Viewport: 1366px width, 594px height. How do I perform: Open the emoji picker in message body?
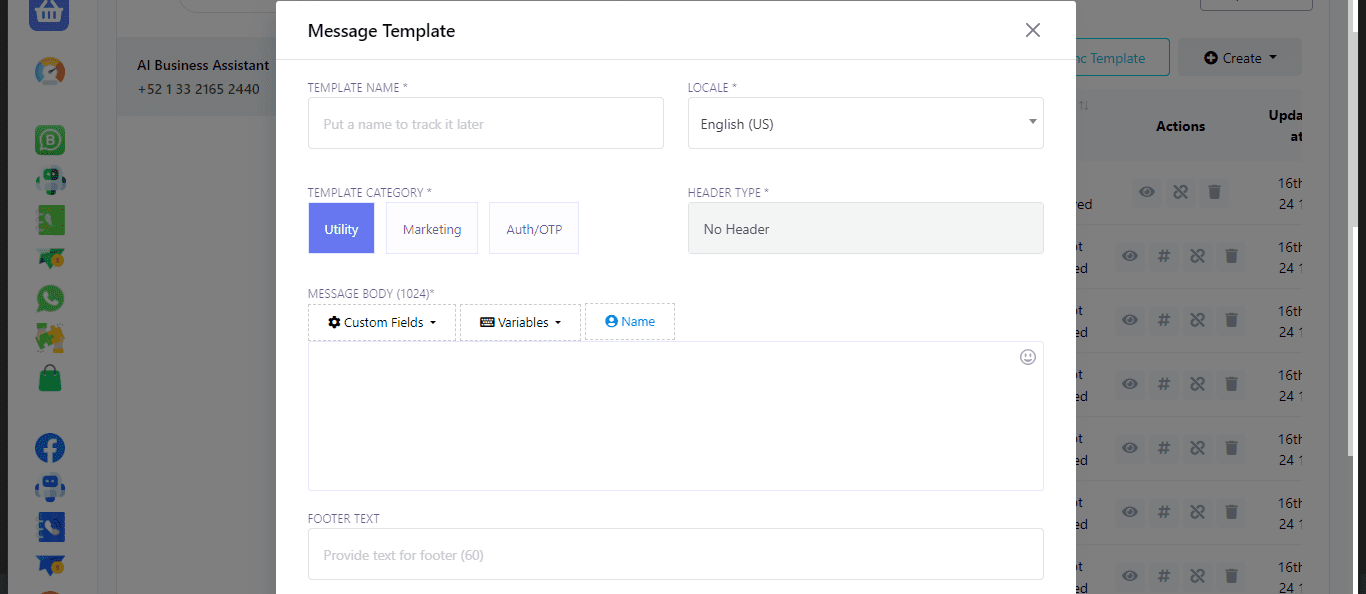coord(1027,357)
